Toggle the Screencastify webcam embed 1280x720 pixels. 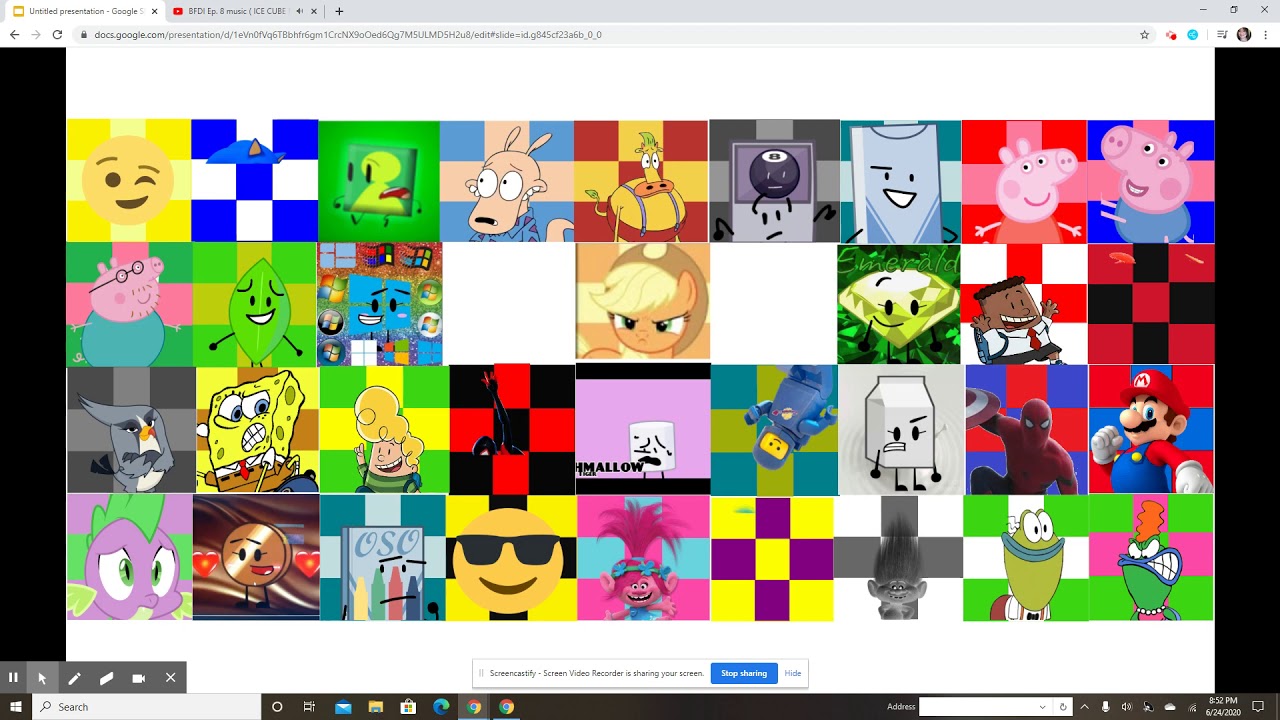pyautogui.click(x=138, y=677)
